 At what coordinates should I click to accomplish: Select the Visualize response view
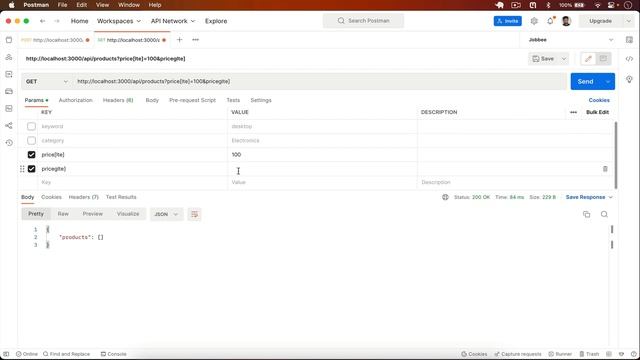coord(128,214)
